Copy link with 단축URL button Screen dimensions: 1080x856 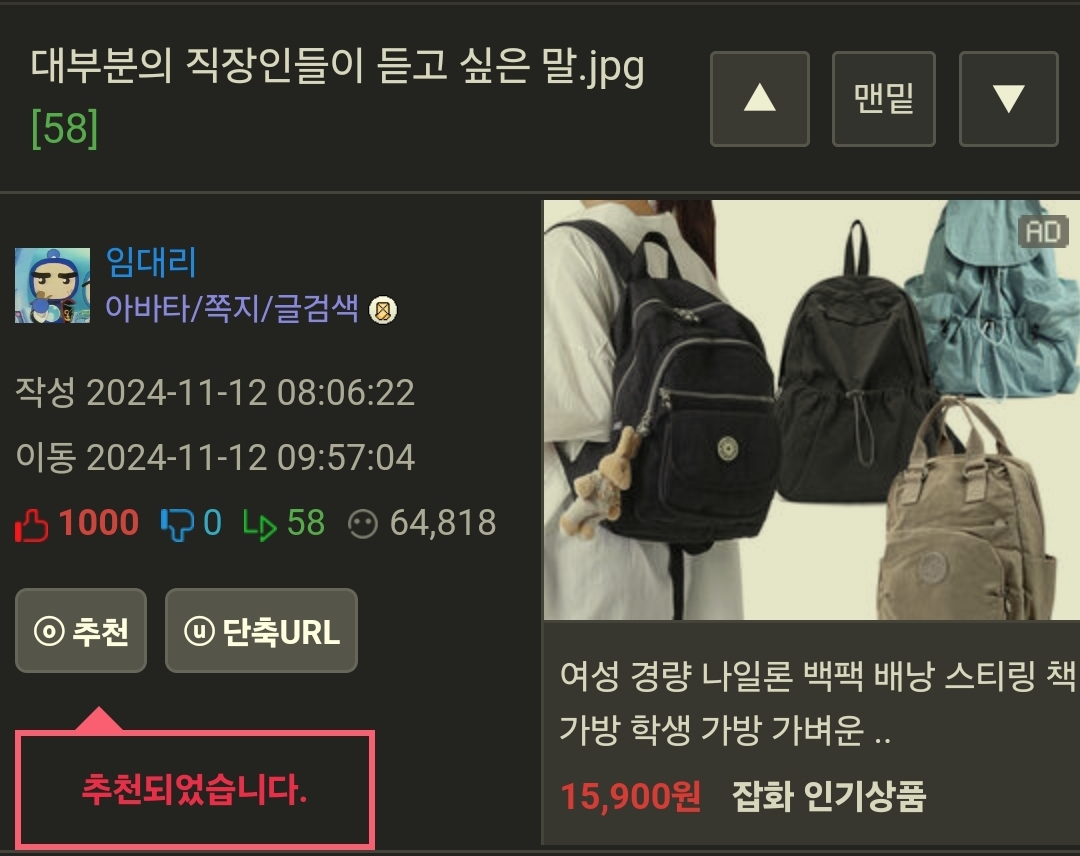tap(262, 631)
